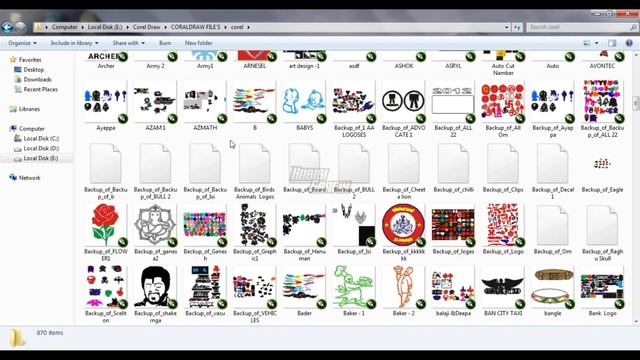
Task: Expand arrow after Computer breadcrumb
Action: tap(82, 27)
